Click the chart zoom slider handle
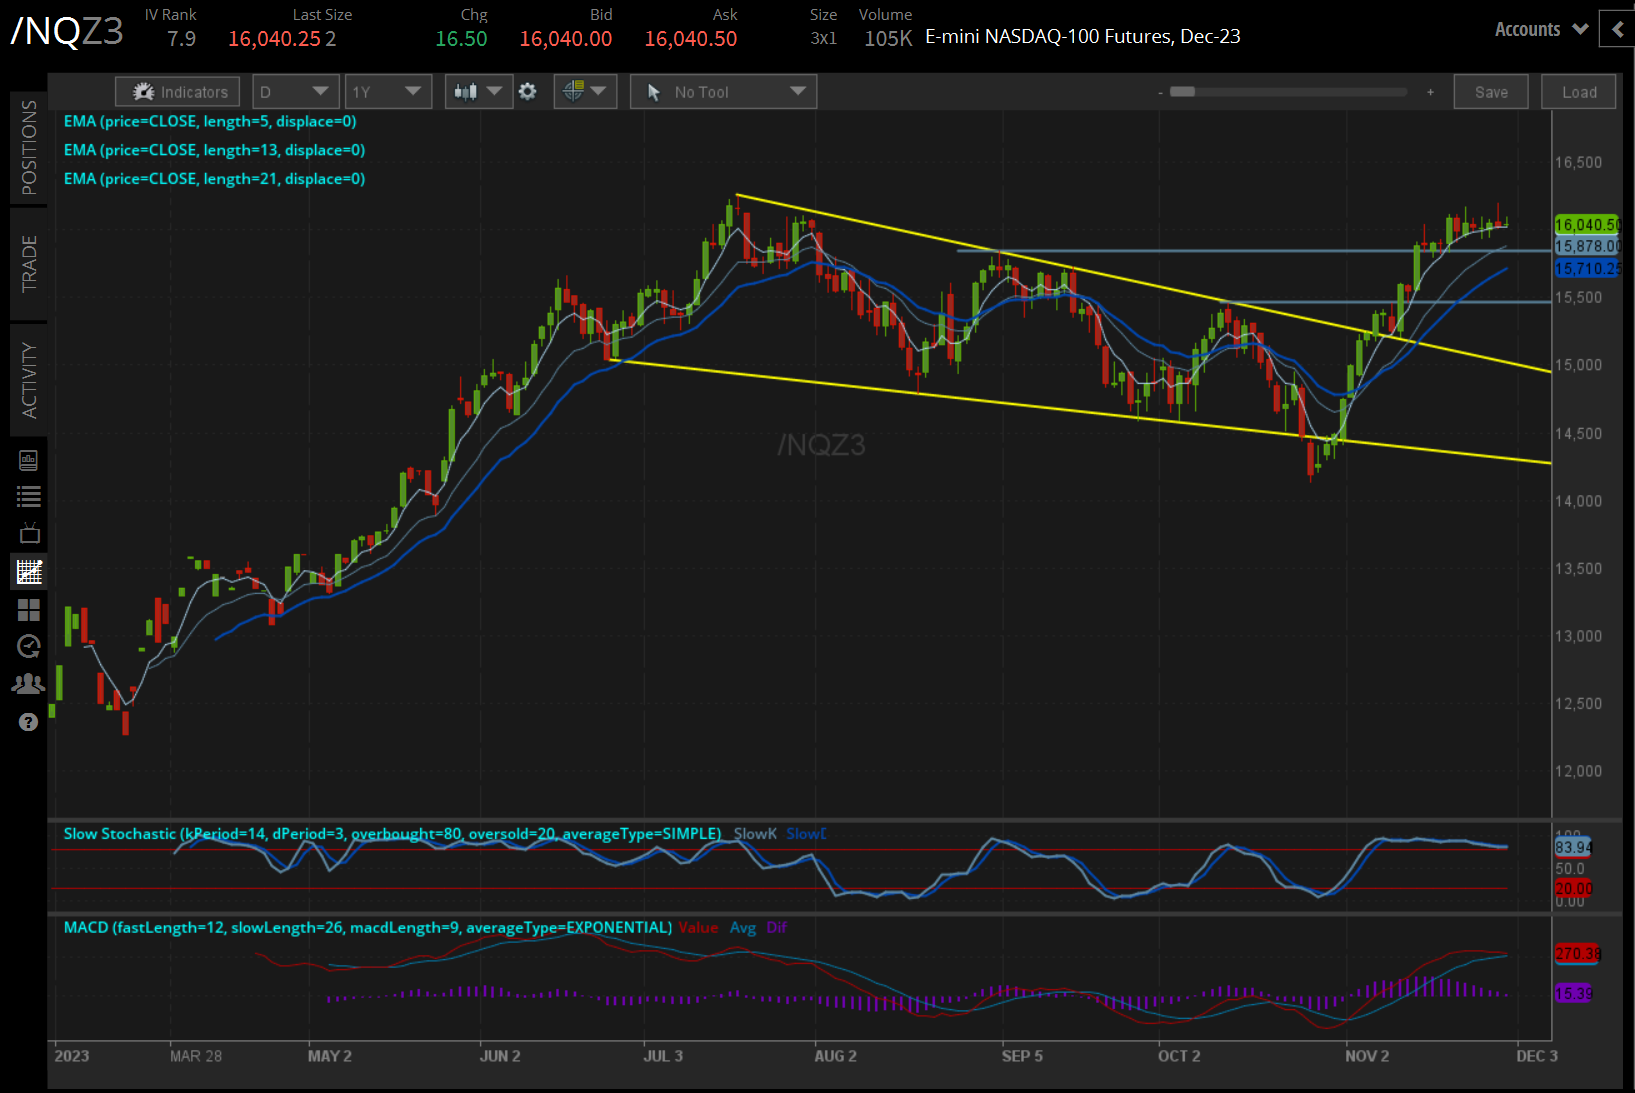Viewport: 1635px width, 1093px height. (1183, 92)
